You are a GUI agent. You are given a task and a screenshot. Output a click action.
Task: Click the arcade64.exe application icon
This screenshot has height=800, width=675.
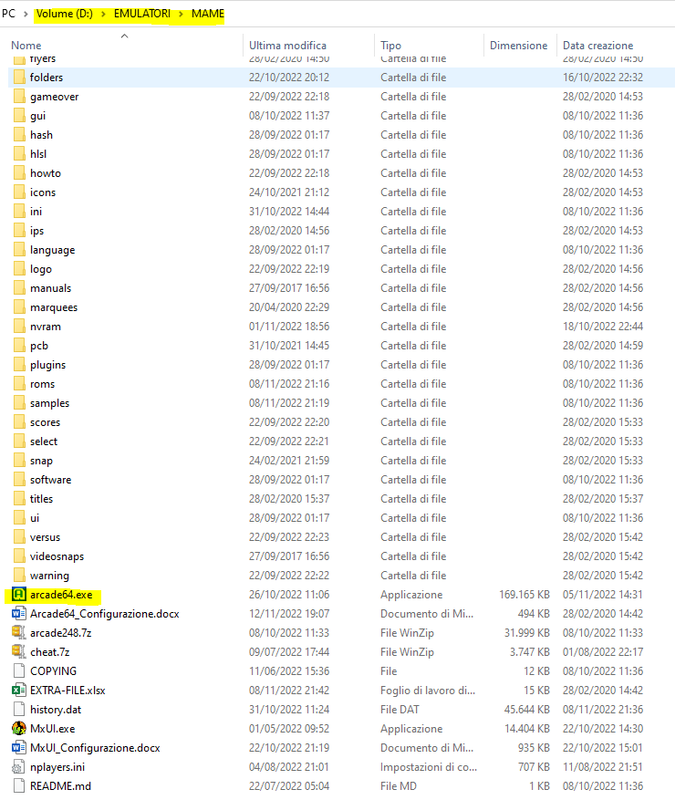[19, 594]
